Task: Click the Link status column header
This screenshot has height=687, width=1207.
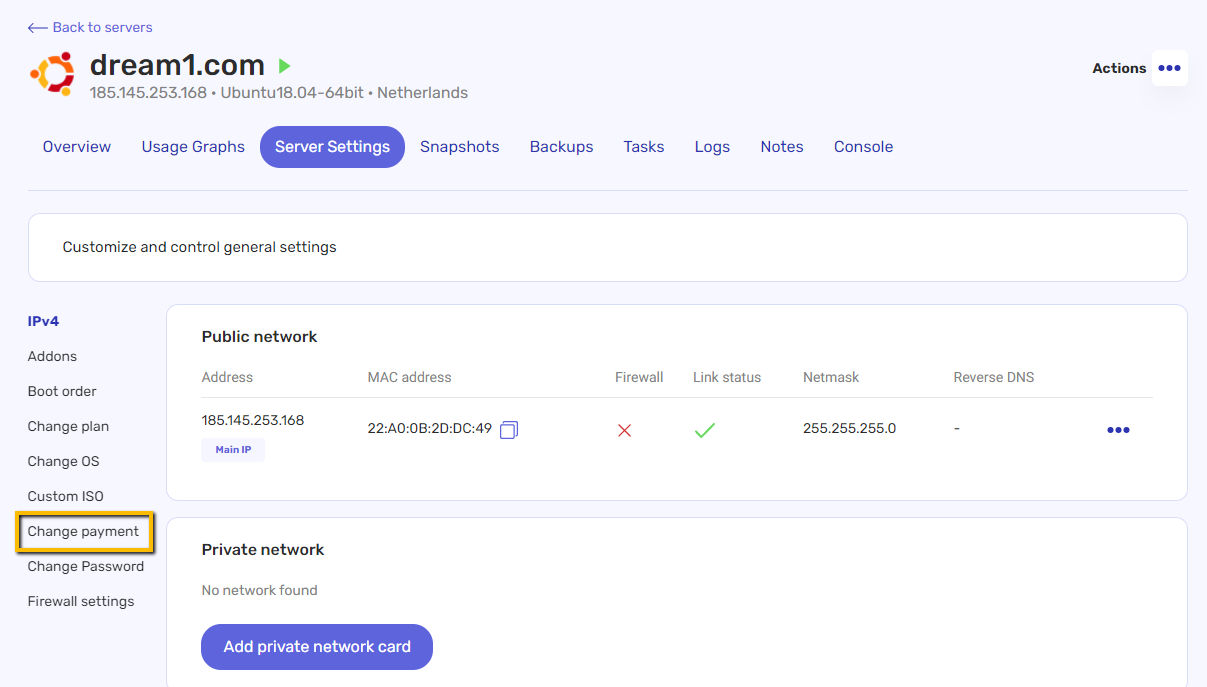Action: tap(727, 377)
